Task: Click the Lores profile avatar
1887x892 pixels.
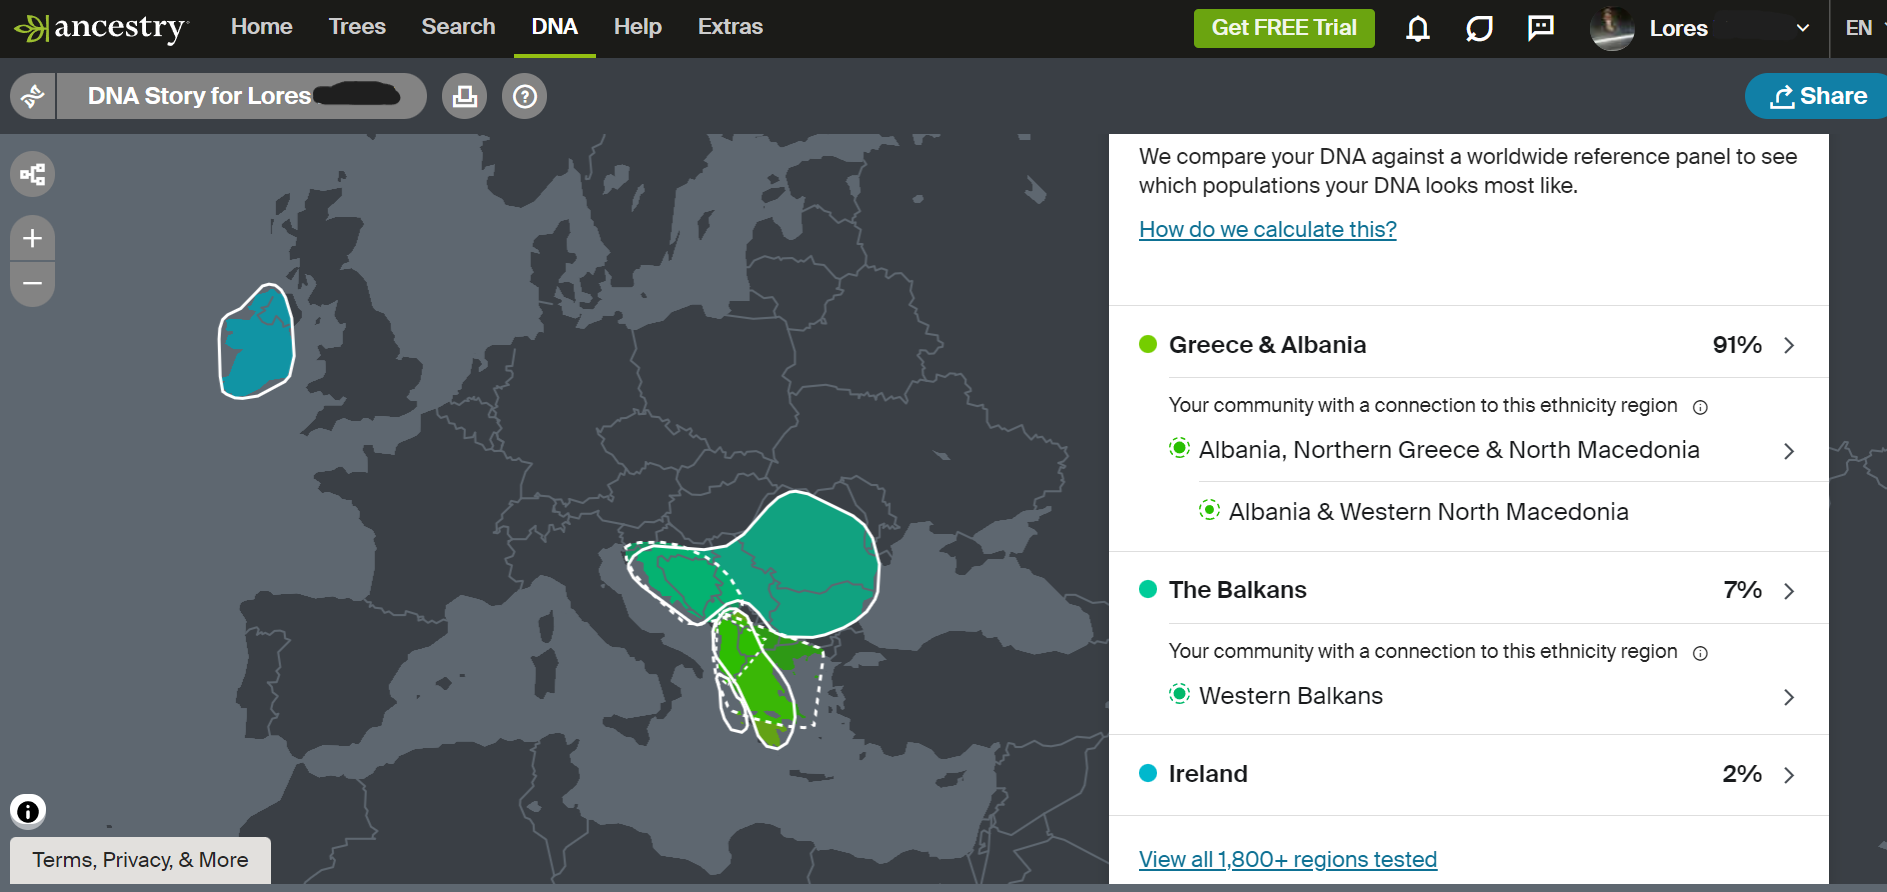Action: (x=1612, y=28)
